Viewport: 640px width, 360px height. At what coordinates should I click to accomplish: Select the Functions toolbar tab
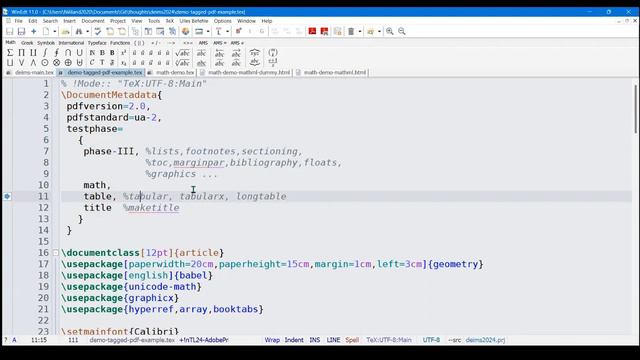tap(120, 43)
